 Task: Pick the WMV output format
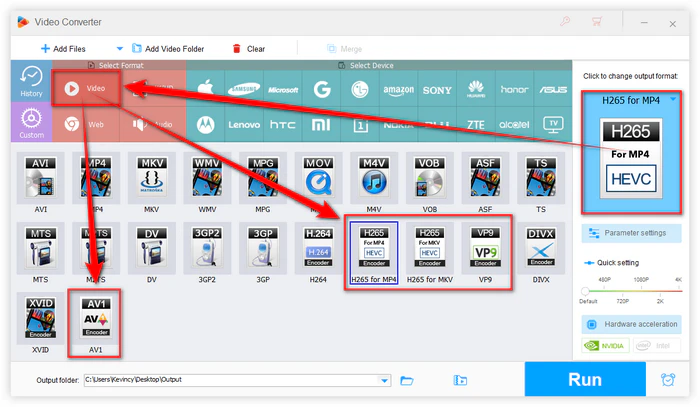click(207, 178)
